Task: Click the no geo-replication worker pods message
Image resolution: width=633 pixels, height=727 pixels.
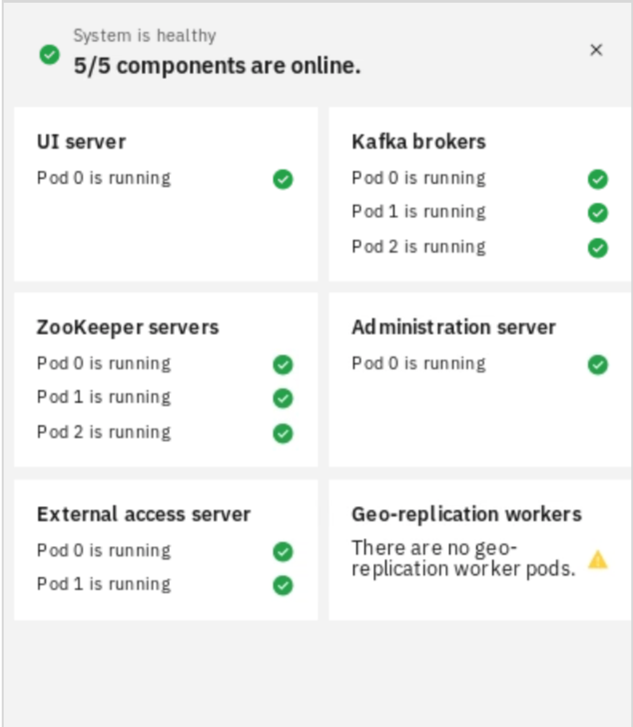Action: pyautogui.click(x=463, y=559)
